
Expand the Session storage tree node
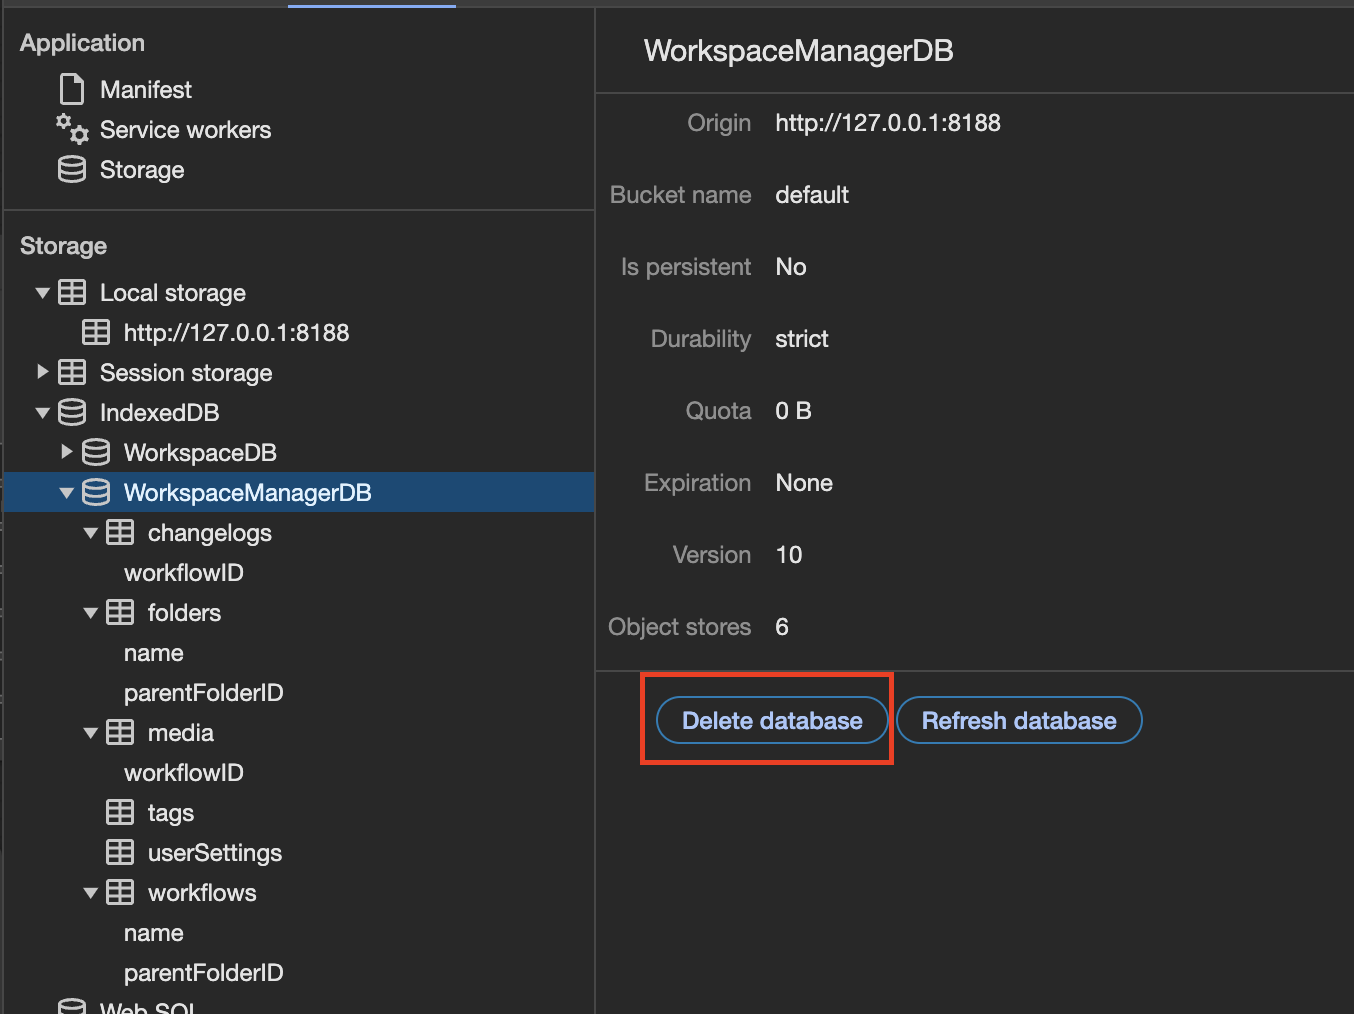click(x=43, y=372)
